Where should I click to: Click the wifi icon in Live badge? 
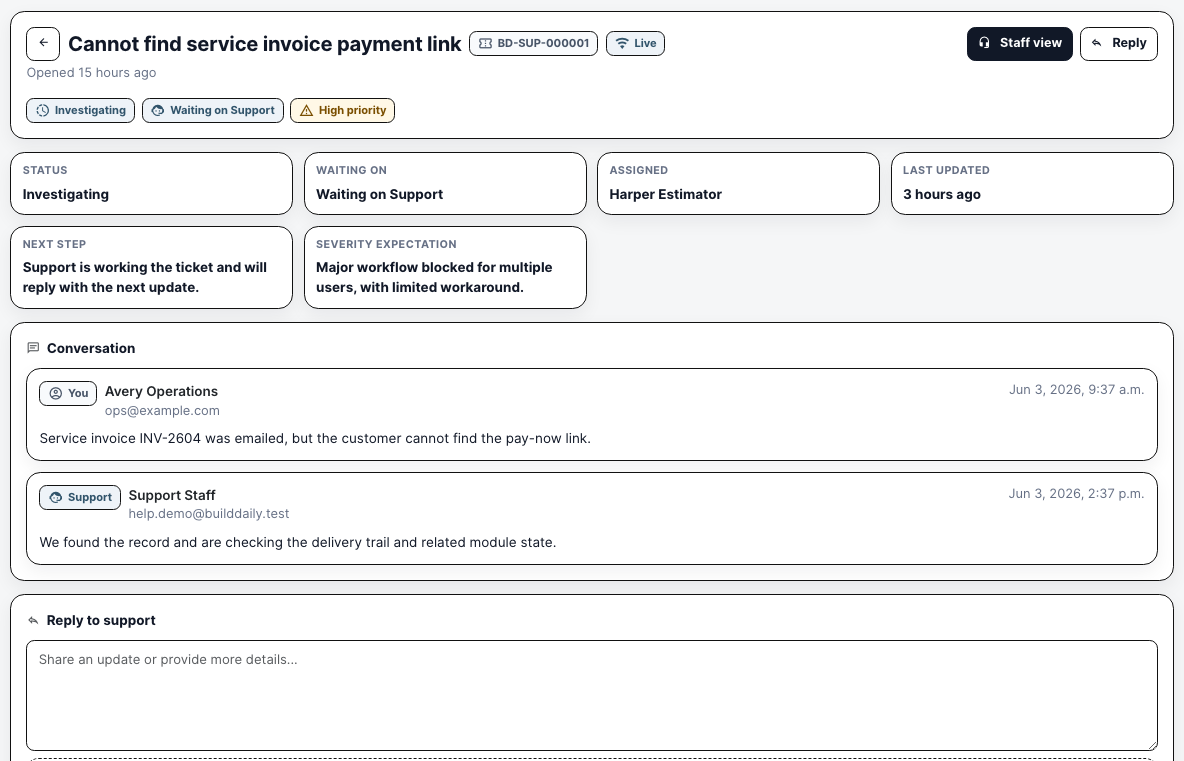[621, 44]
